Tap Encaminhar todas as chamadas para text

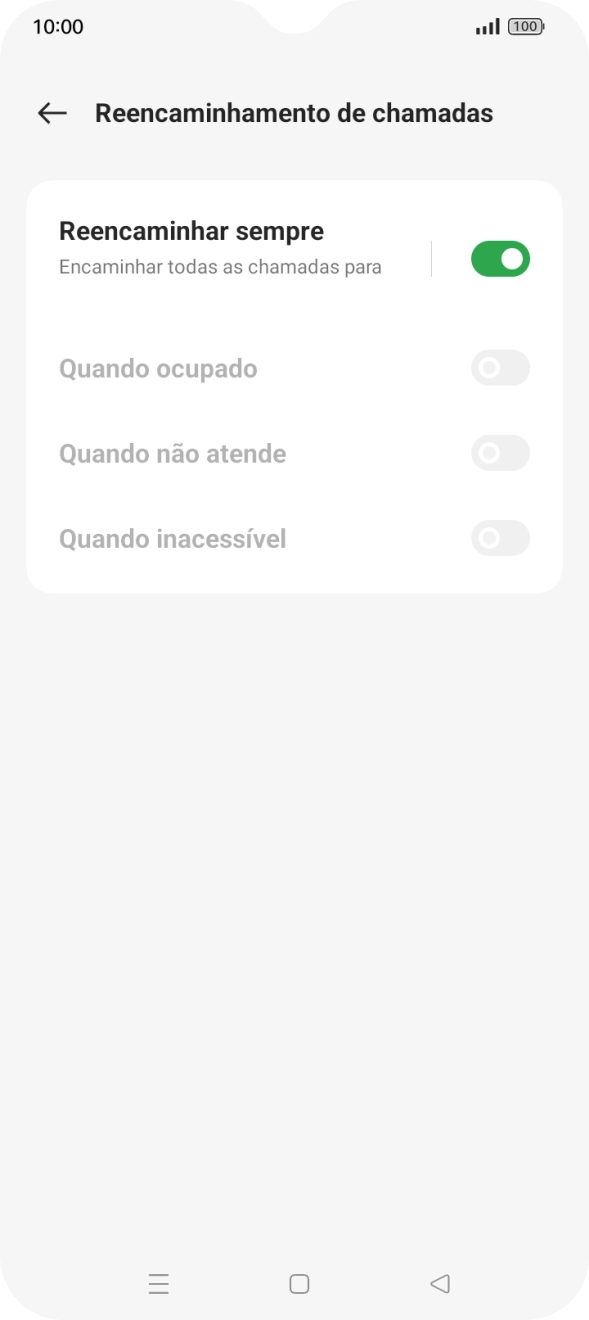coord(220,266)
